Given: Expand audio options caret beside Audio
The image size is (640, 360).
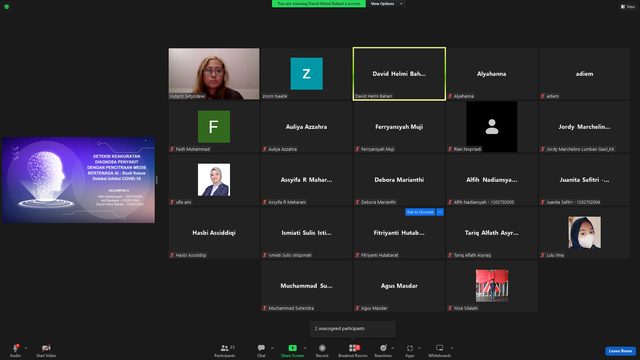Looking at the screenshot, I should (x=26, y=348).
